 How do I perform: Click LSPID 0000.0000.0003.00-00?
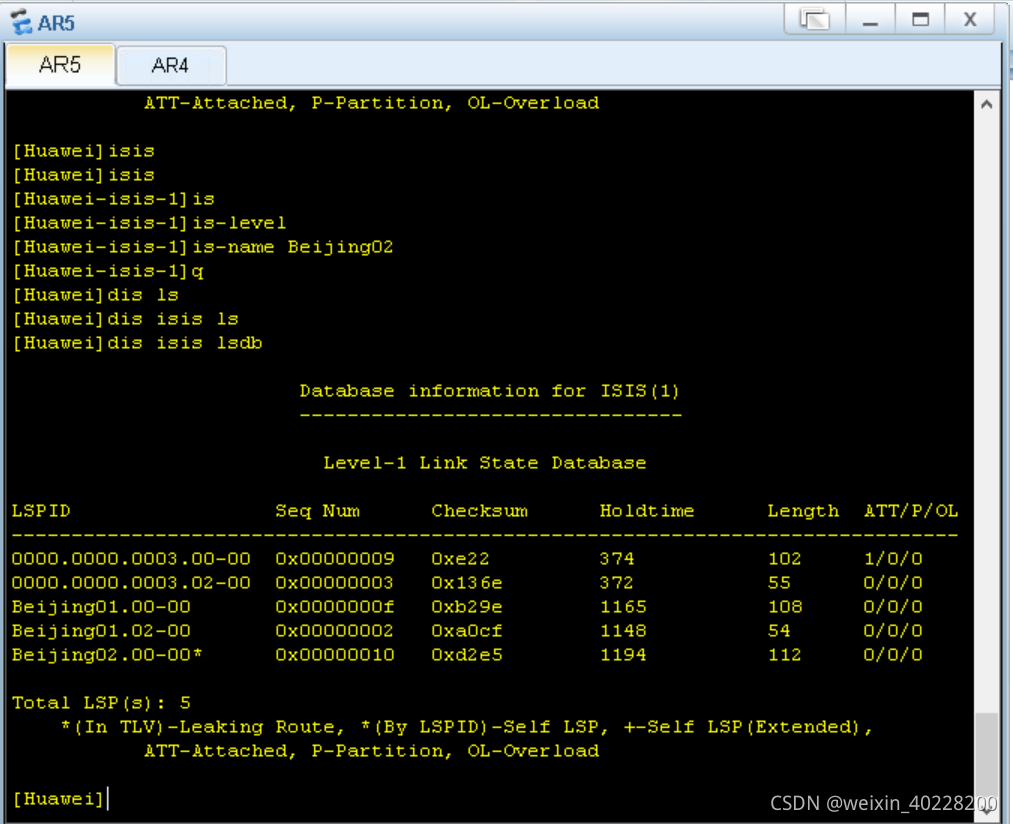pyautogui.click(x=131, y=558)
